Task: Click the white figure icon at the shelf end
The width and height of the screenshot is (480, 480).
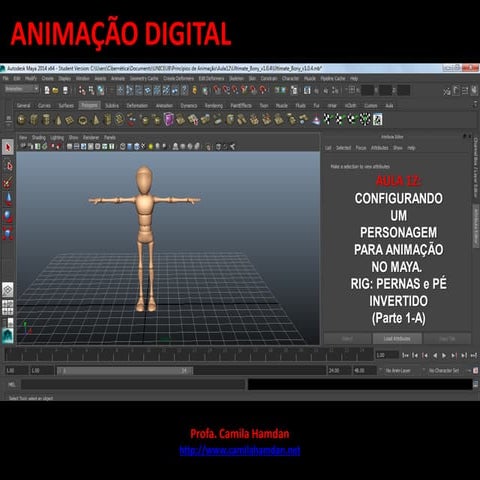Action: [377, 119]
